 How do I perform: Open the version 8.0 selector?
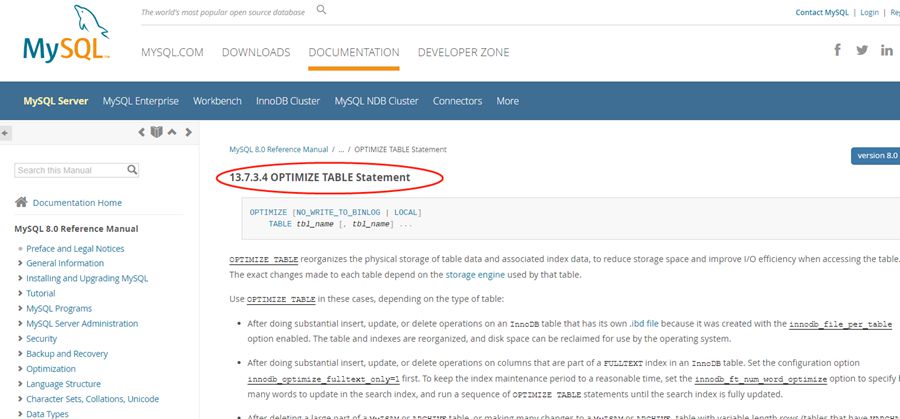[x=876, y=156]
